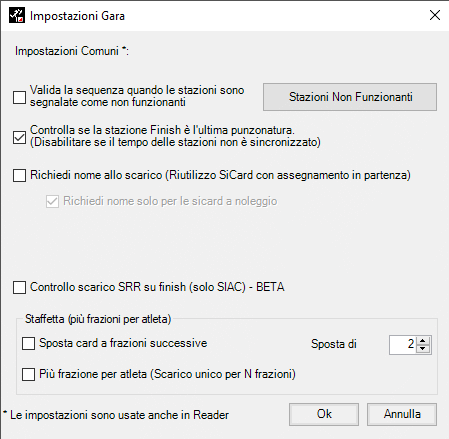
Task: Uncheck the Finish station last punch control
Action: tap(19, 137)
